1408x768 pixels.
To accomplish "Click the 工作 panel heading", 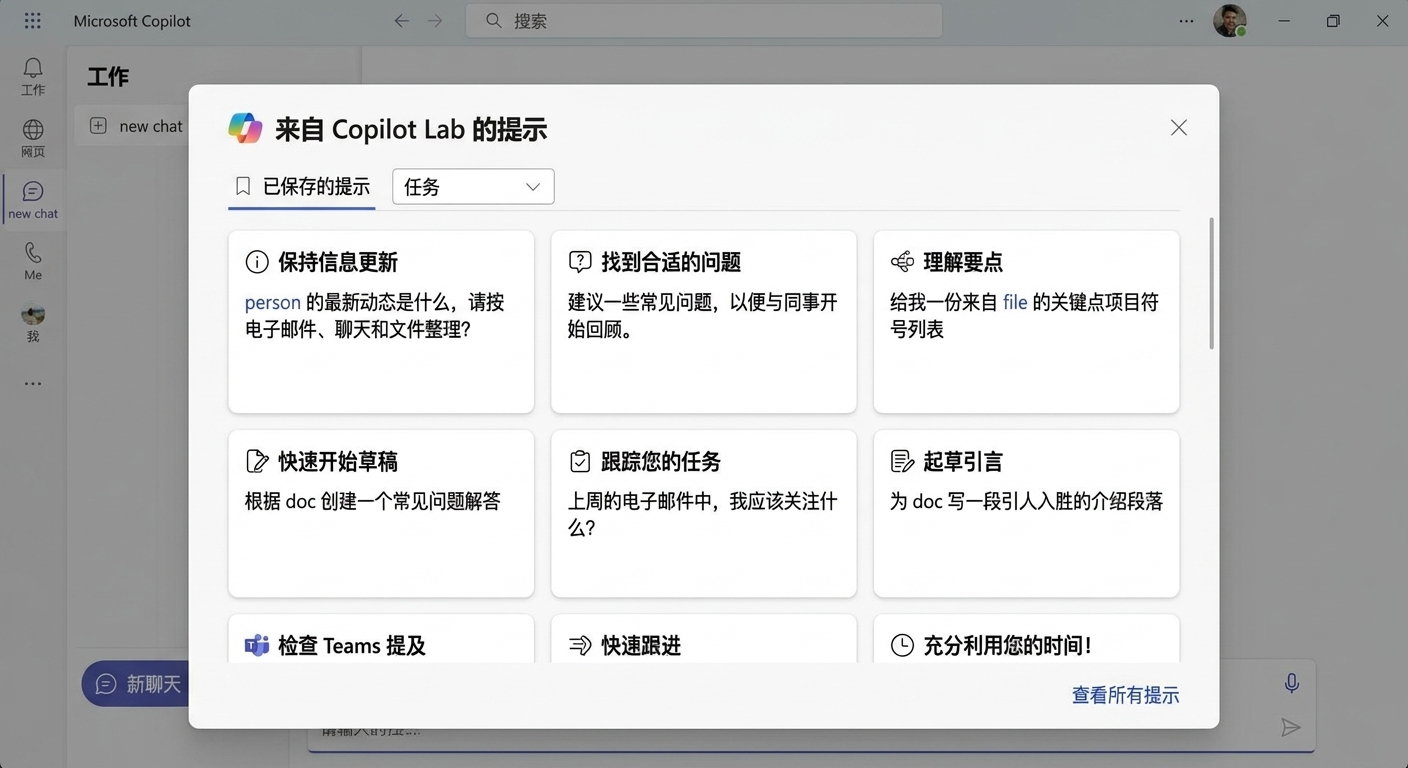I will (x=108, y=76).
